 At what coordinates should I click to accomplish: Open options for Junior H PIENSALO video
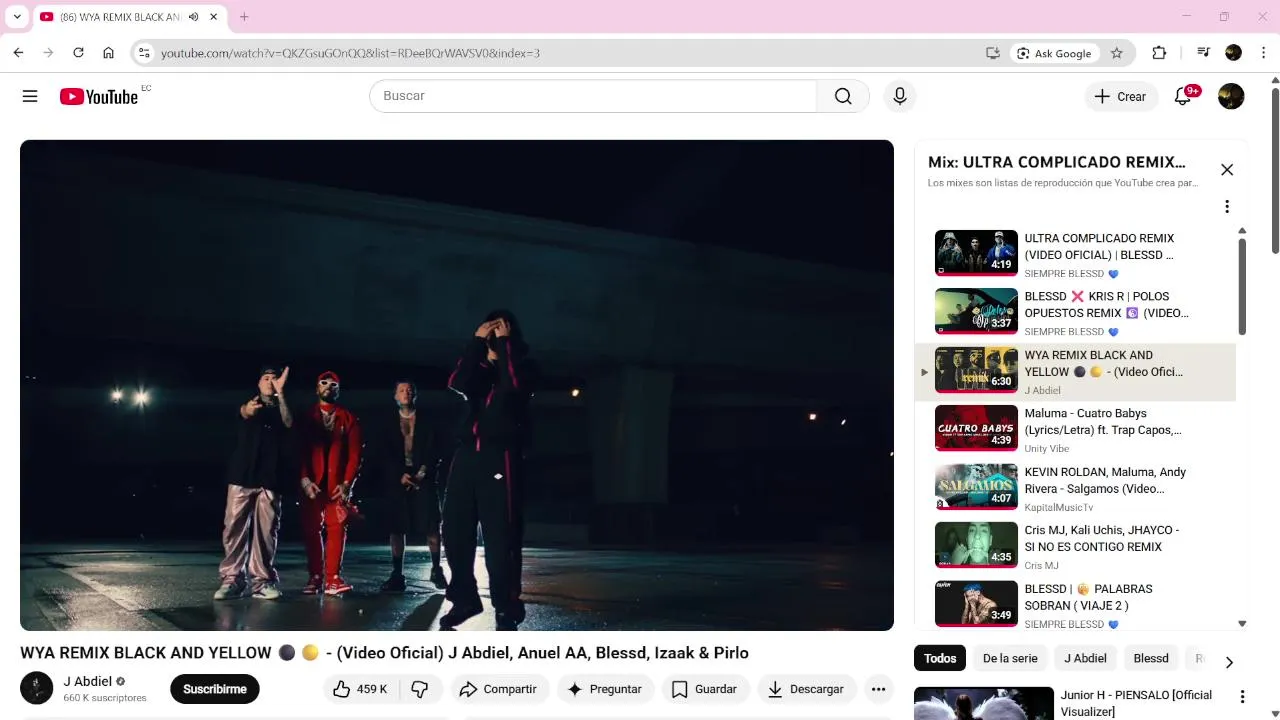pos(1243,697)
